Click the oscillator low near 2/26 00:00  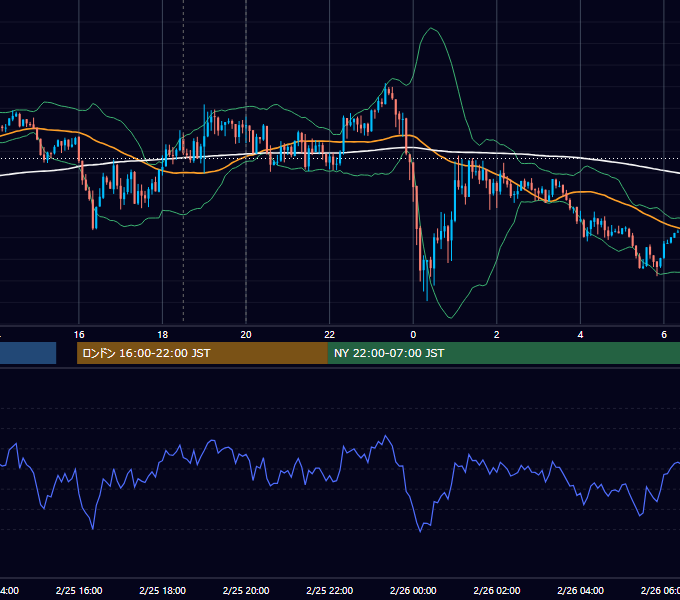point(420,531)
